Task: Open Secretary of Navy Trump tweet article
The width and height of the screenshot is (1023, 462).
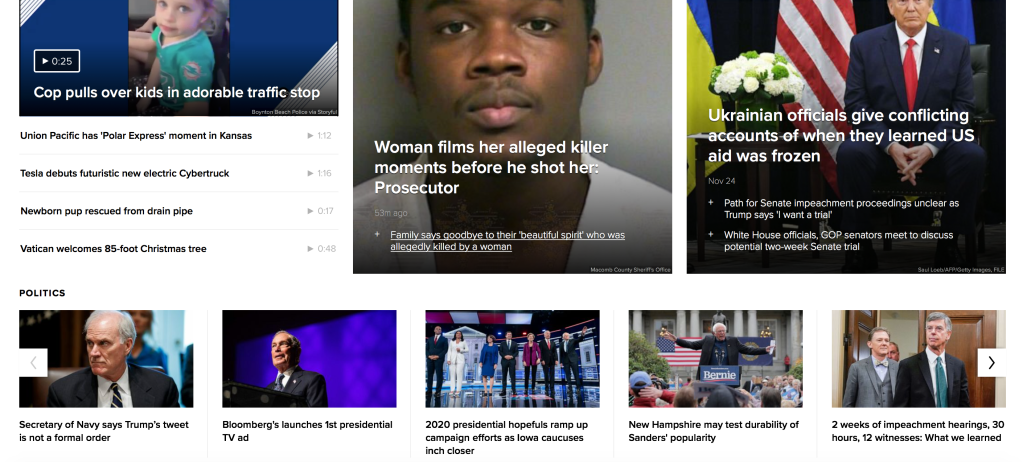Action: click(104, 431)
